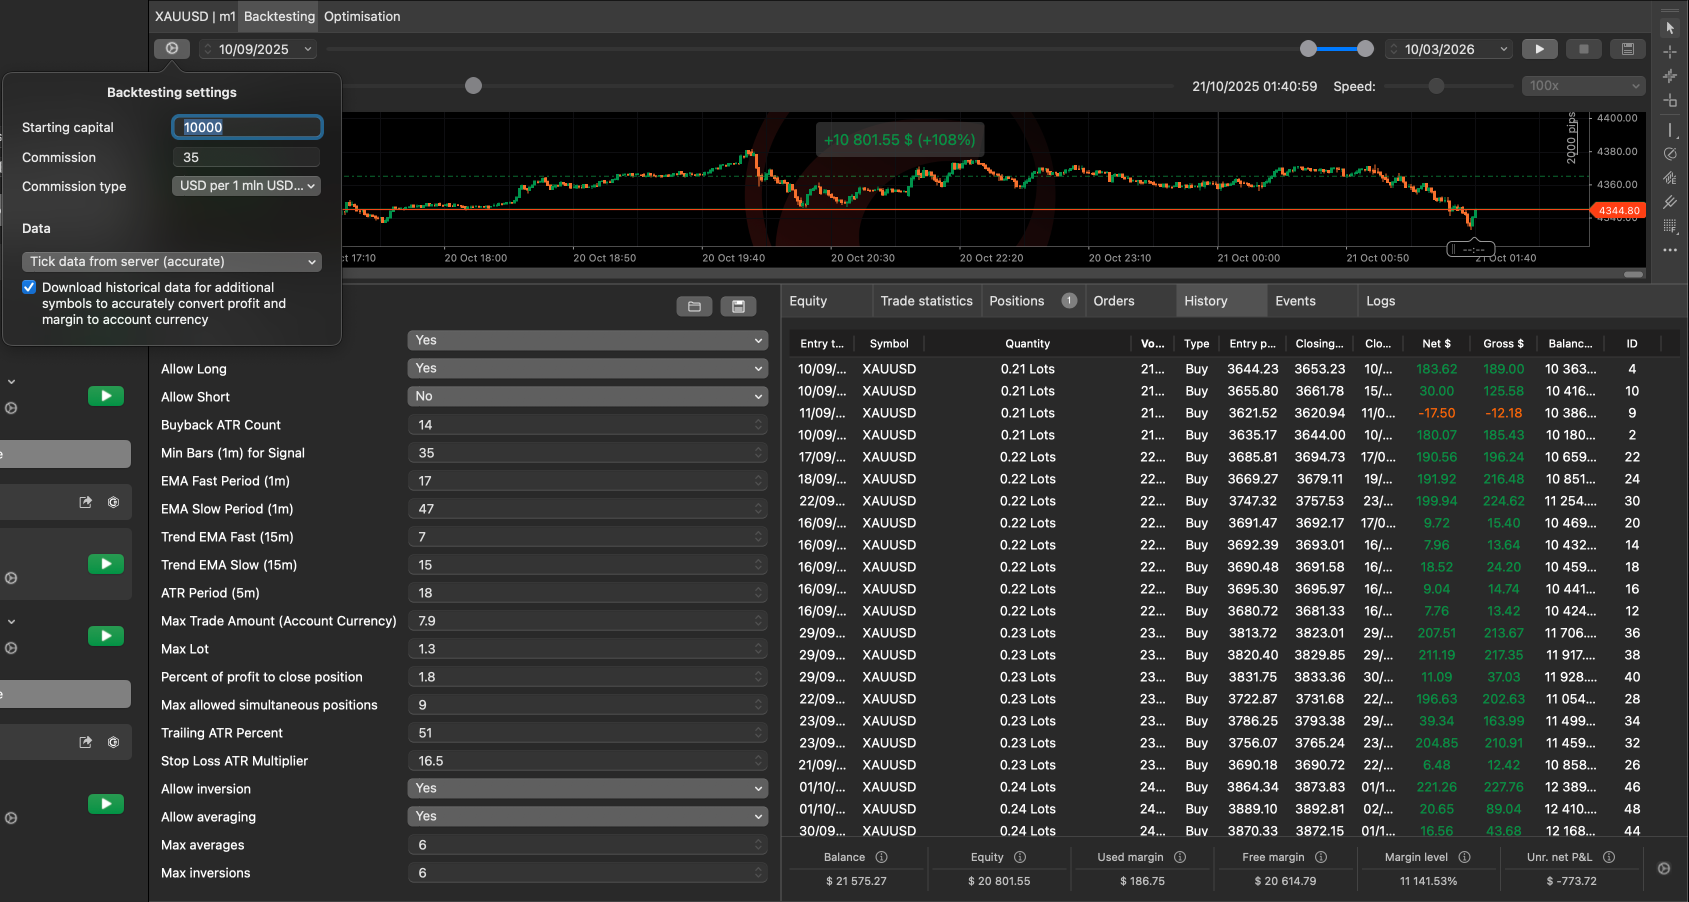Click the play button to start backtesting
The image size is (1689, 902).
[1539, 49]
